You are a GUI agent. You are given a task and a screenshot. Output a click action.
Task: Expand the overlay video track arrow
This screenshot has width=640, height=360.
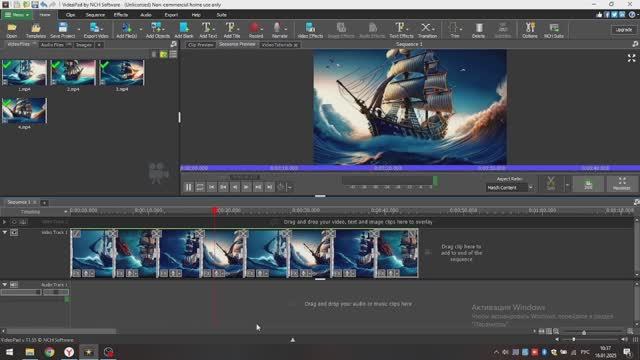4,222
